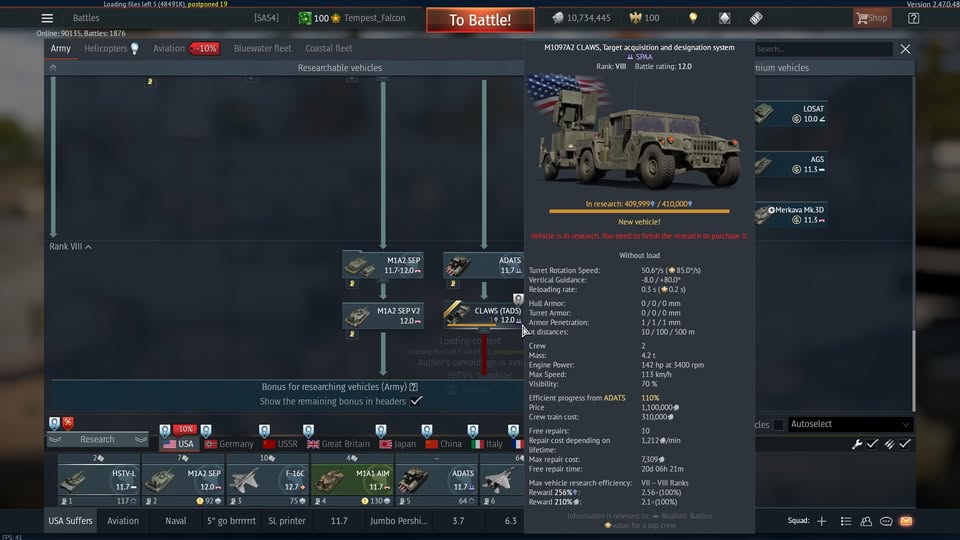Select the Germany nation tab
This screenshot has height=540, width=960.
click(x=228, y=444)
